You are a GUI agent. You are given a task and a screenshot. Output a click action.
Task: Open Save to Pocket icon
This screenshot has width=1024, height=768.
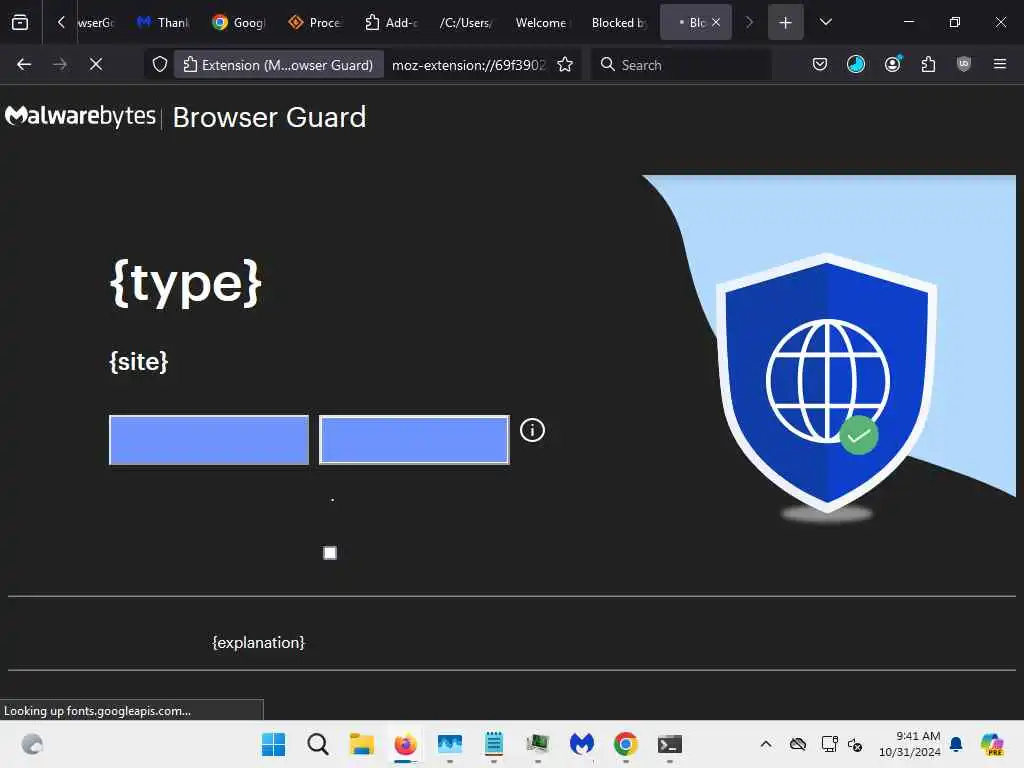pos(820,64)
